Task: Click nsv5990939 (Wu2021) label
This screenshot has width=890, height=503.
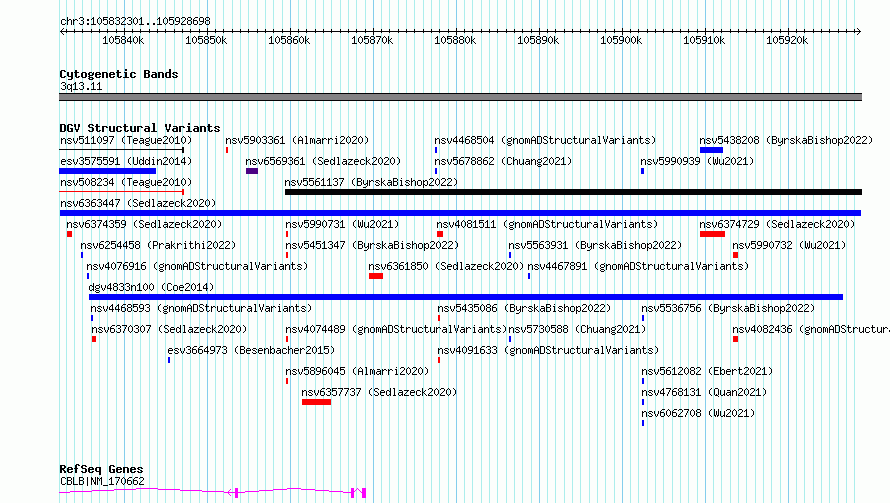Action: pos(697,161)
